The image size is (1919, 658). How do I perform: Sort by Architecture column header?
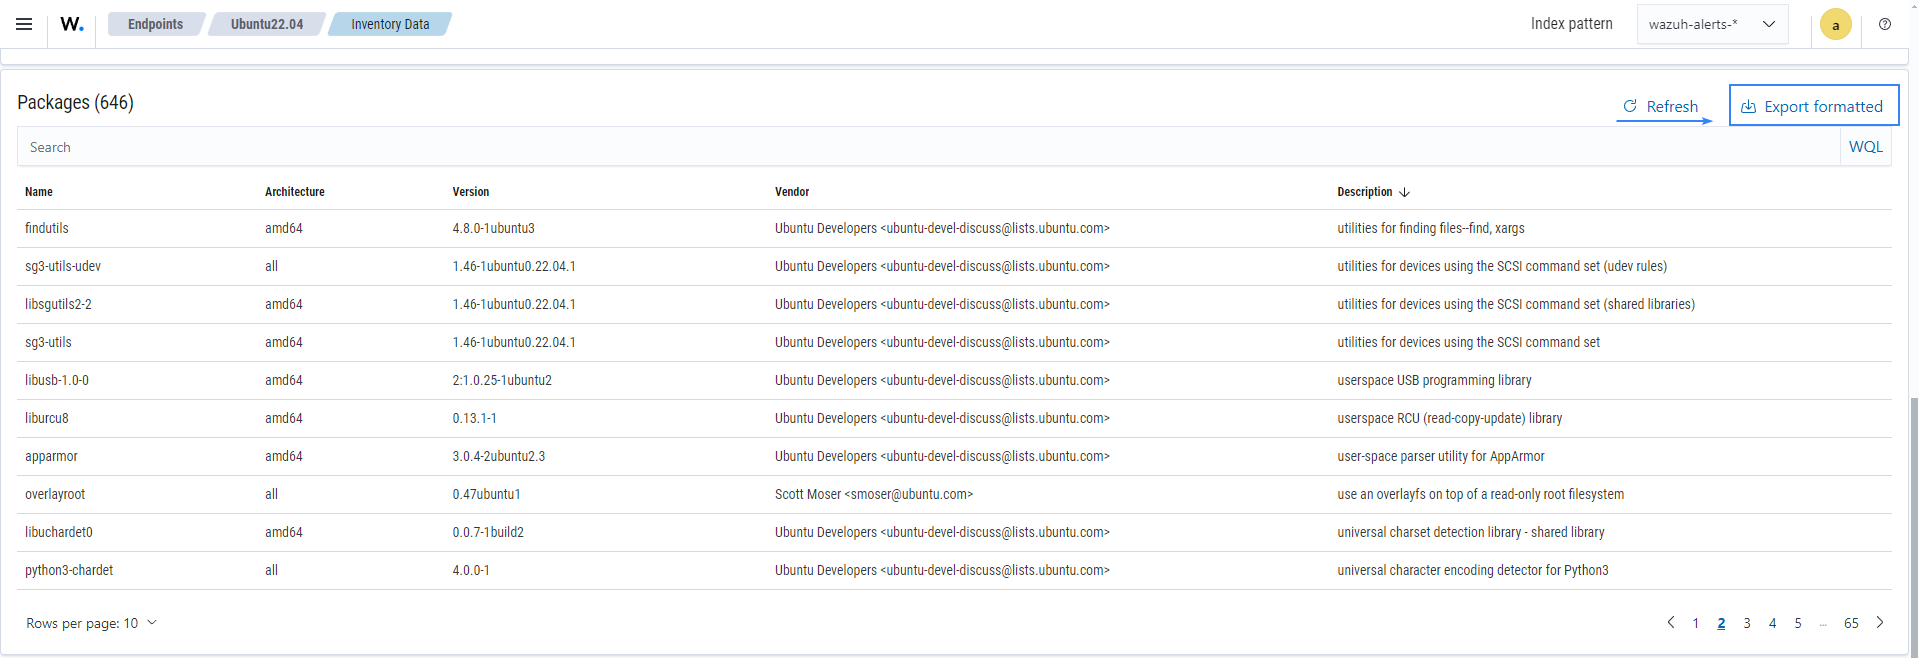pos(295,192)
